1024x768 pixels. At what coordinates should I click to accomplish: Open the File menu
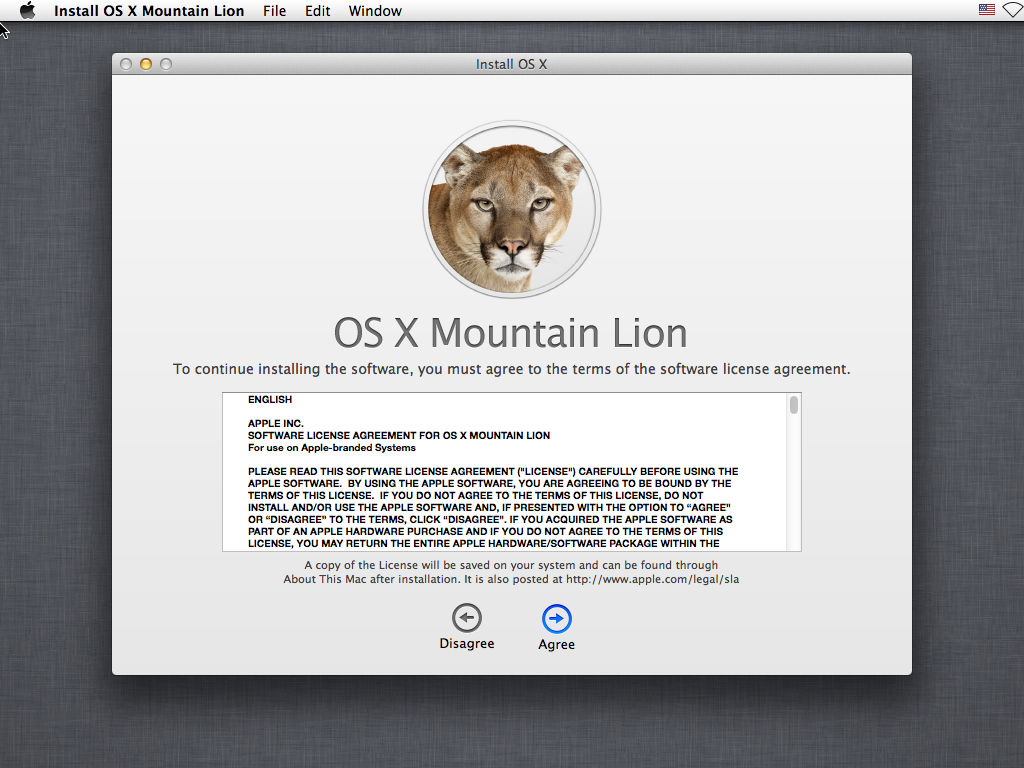pos(274,11)
